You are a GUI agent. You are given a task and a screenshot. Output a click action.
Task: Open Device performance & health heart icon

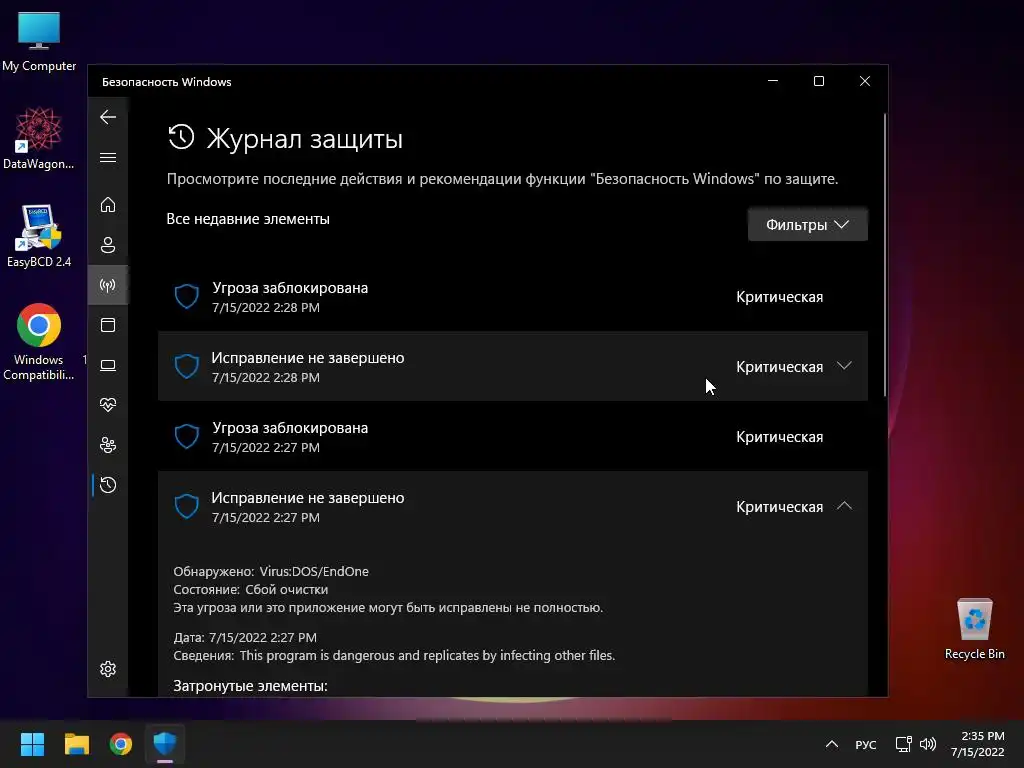click(108, 405)
